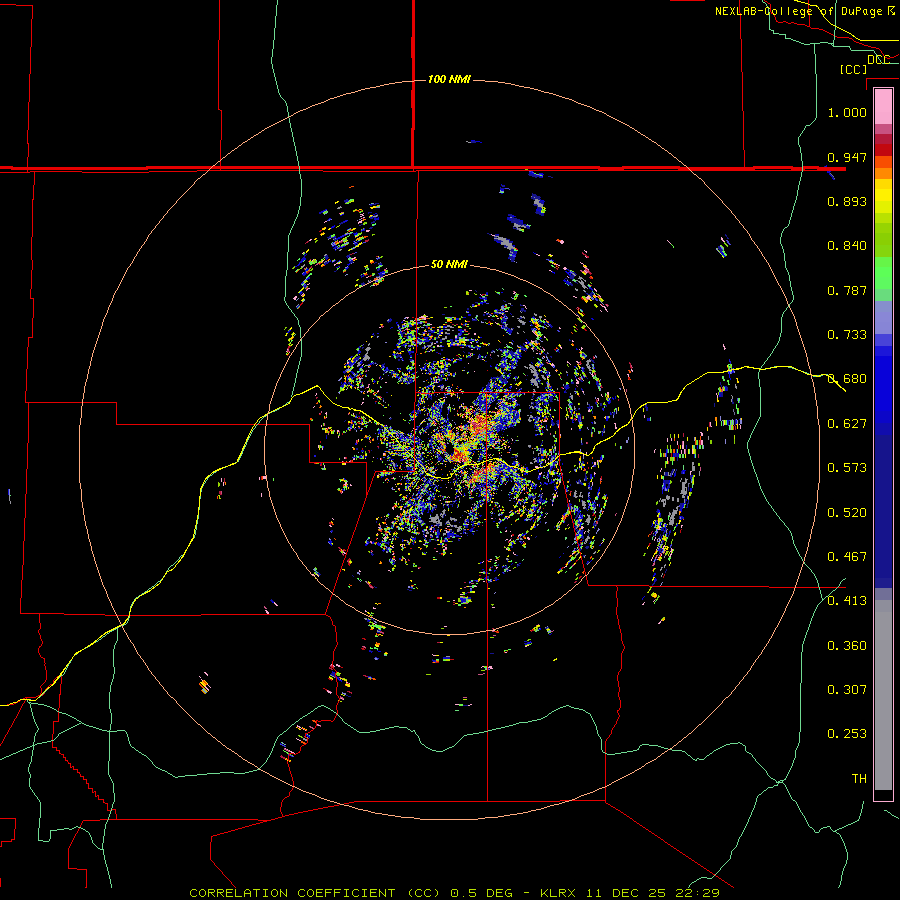
Task: Click the CORRELATION COEFFICIENT (CC) product title
Action: (x=315, y=893)
